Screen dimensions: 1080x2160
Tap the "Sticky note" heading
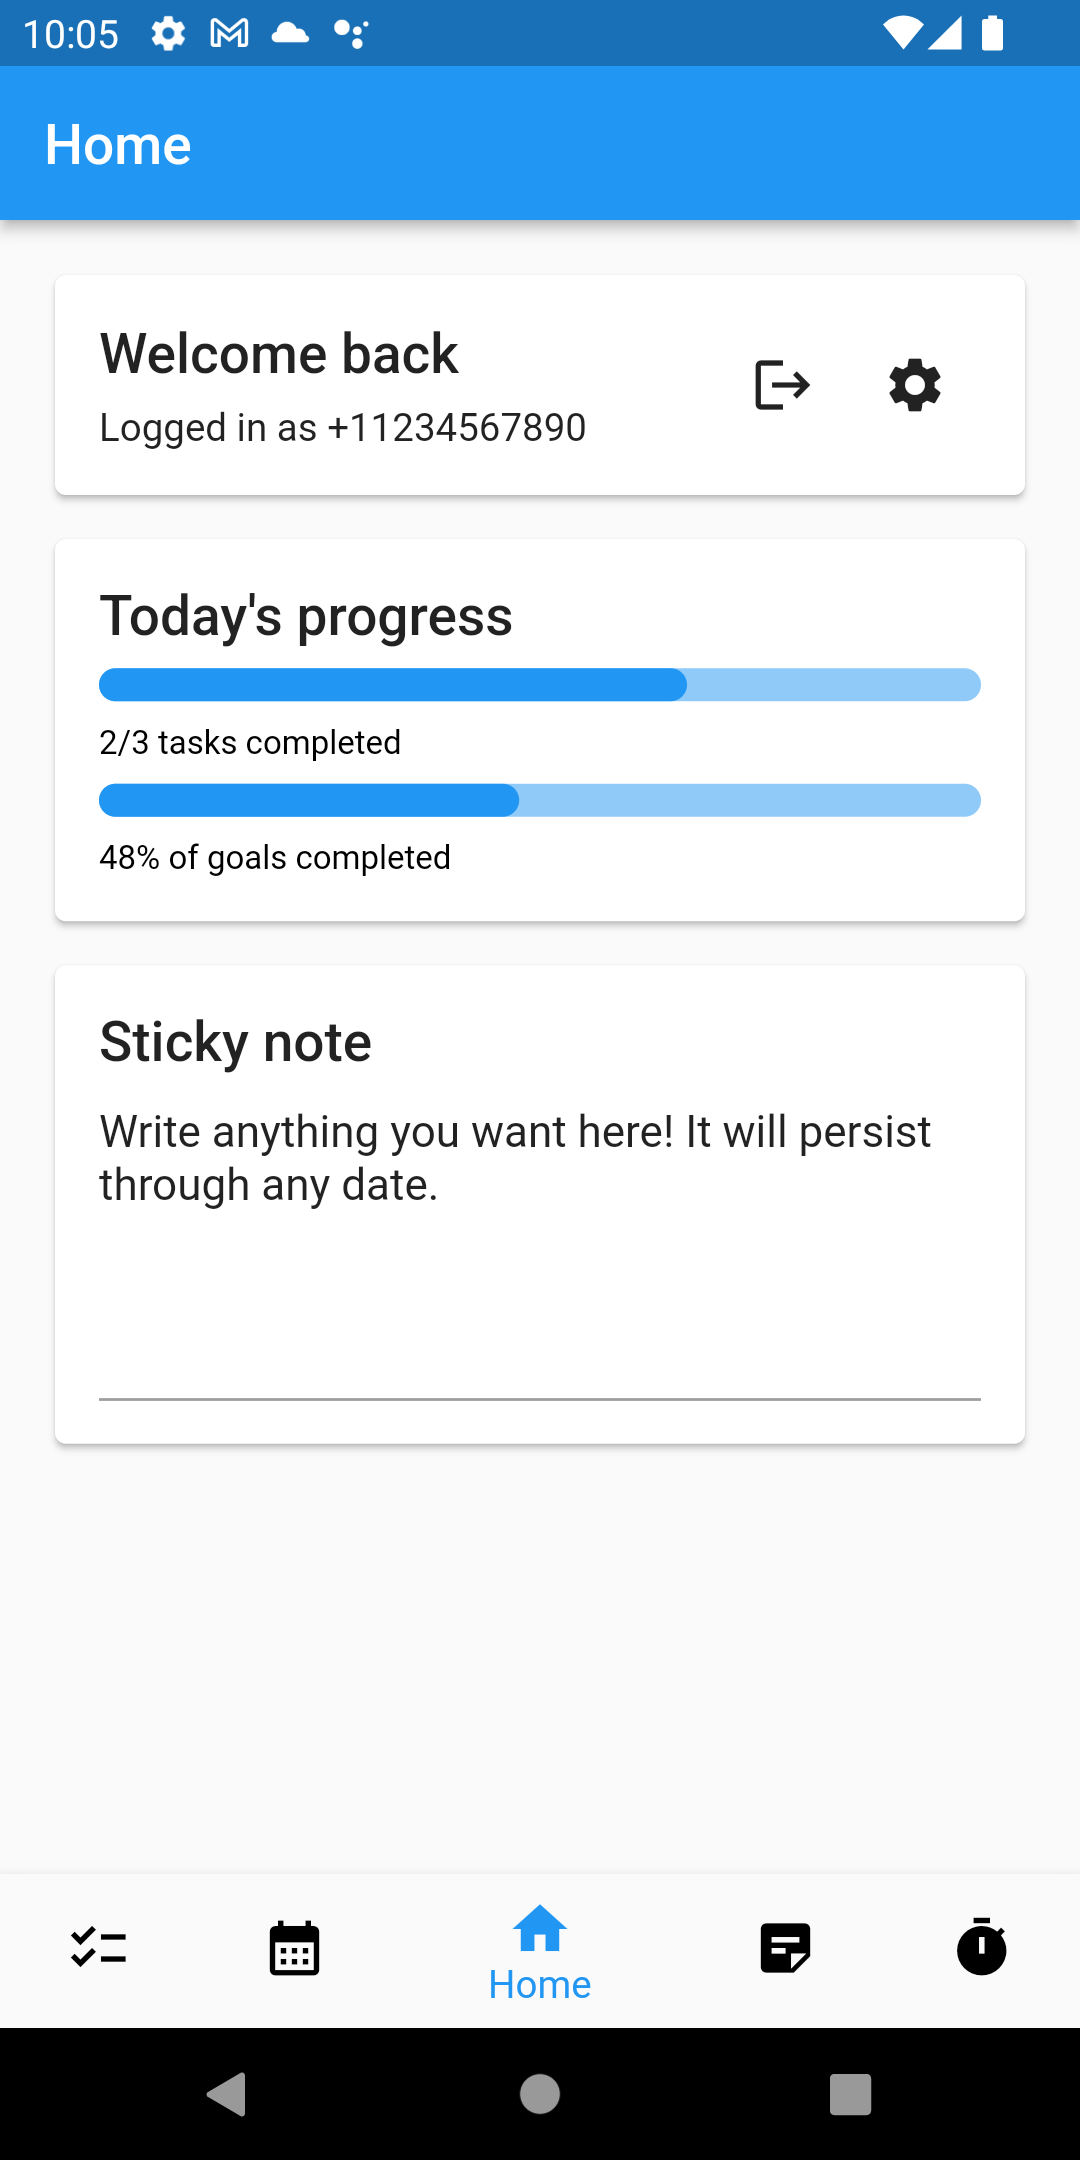pos(236,1042)
